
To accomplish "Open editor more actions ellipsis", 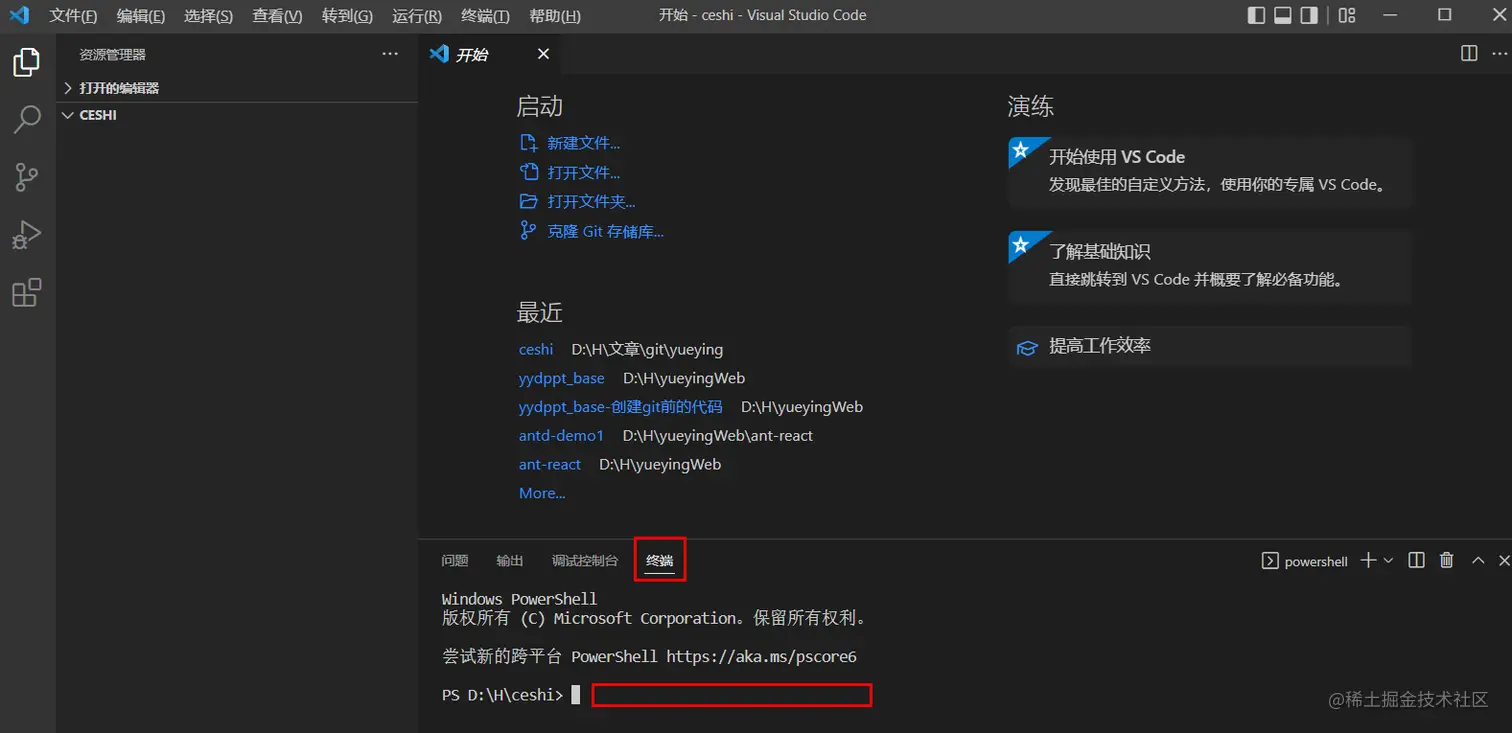I will pyautogui.click(x=1498, y=54).
